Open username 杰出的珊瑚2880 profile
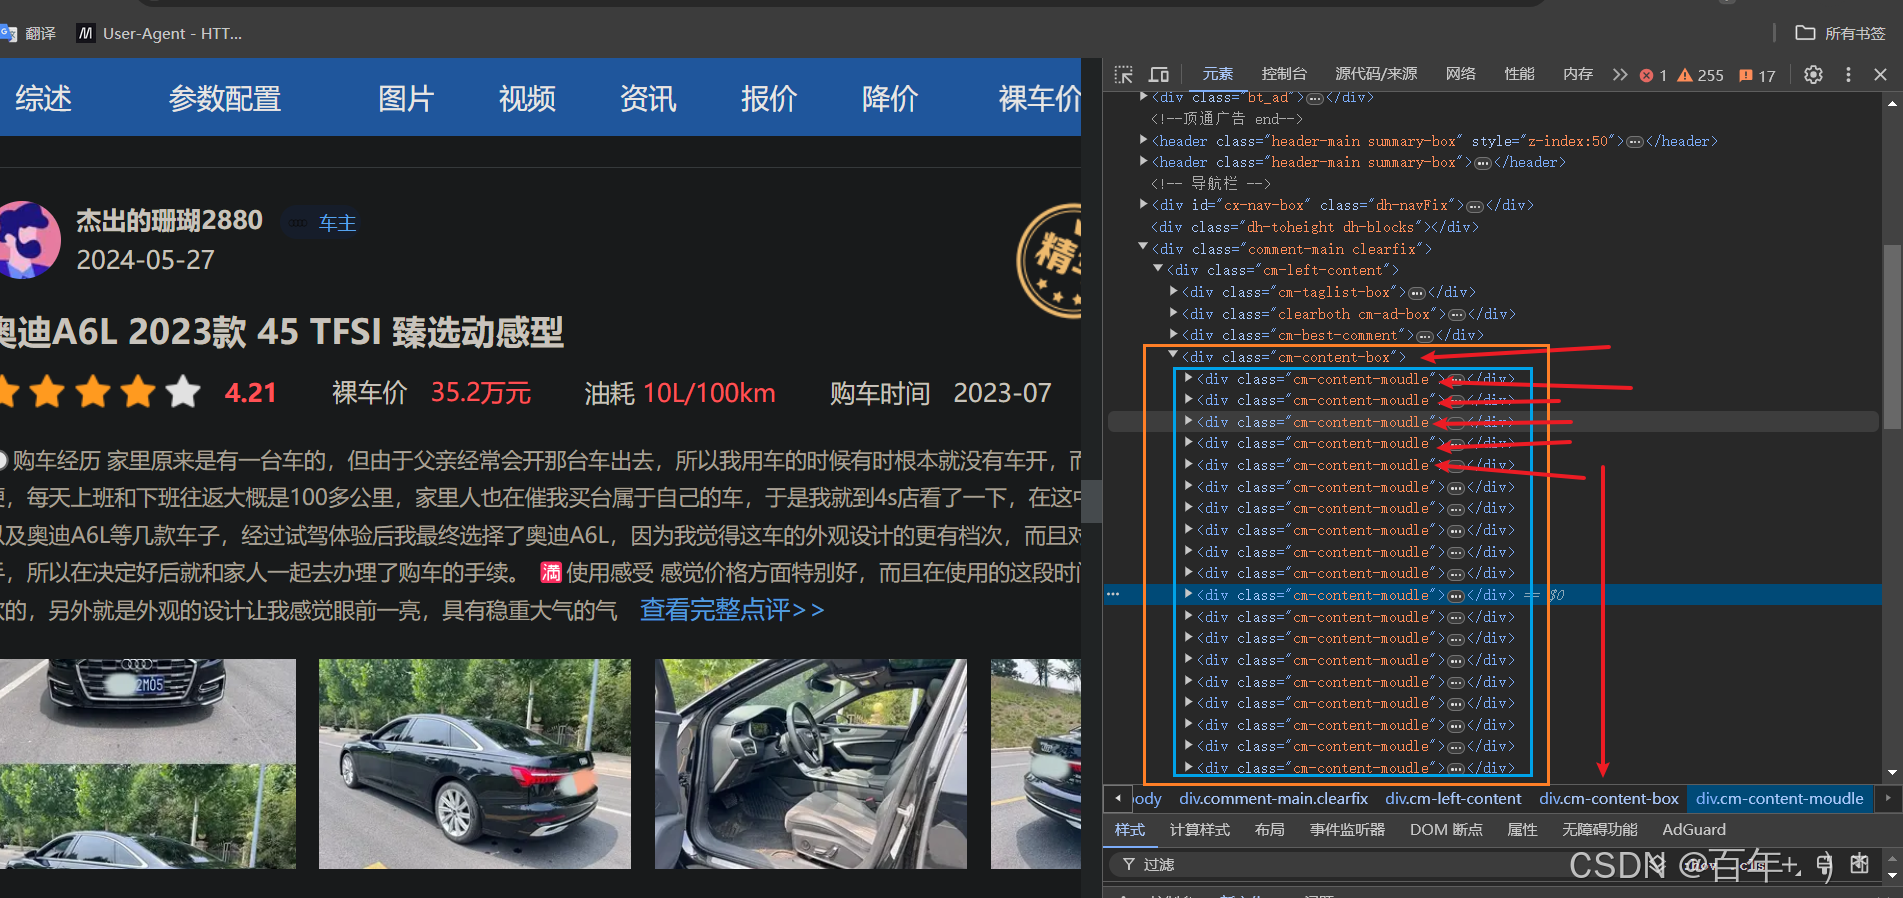 tap(170, 220)
